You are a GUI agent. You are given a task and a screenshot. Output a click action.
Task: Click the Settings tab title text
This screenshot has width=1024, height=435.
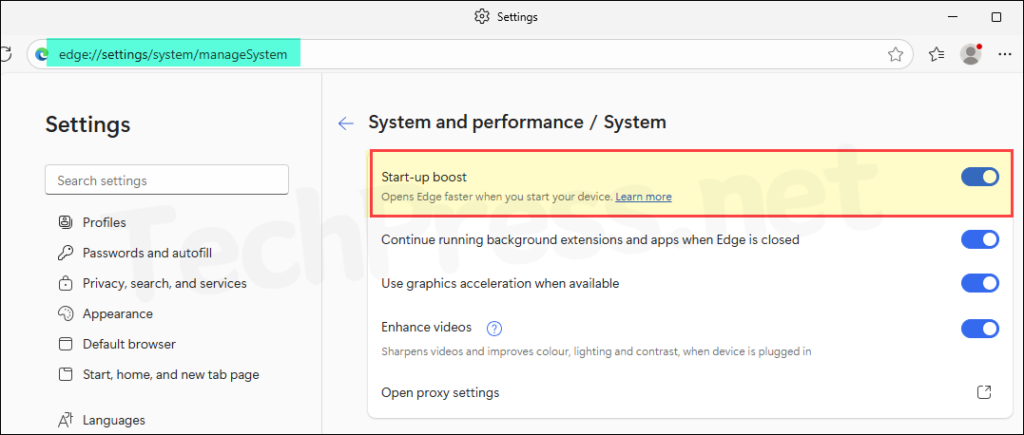(517, 17)
